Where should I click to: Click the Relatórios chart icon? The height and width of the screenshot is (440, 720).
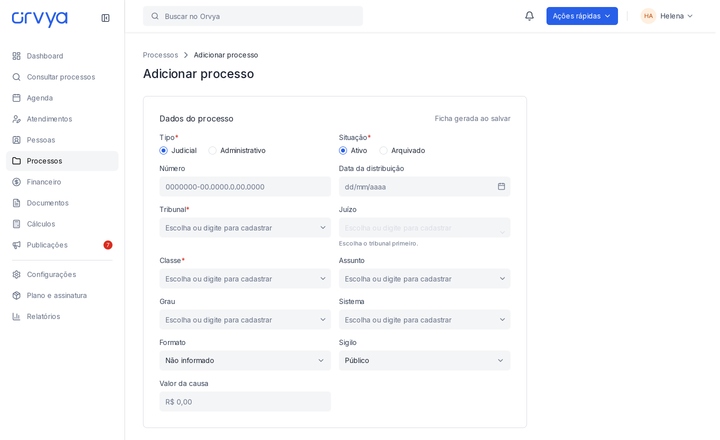pos(17,316)
